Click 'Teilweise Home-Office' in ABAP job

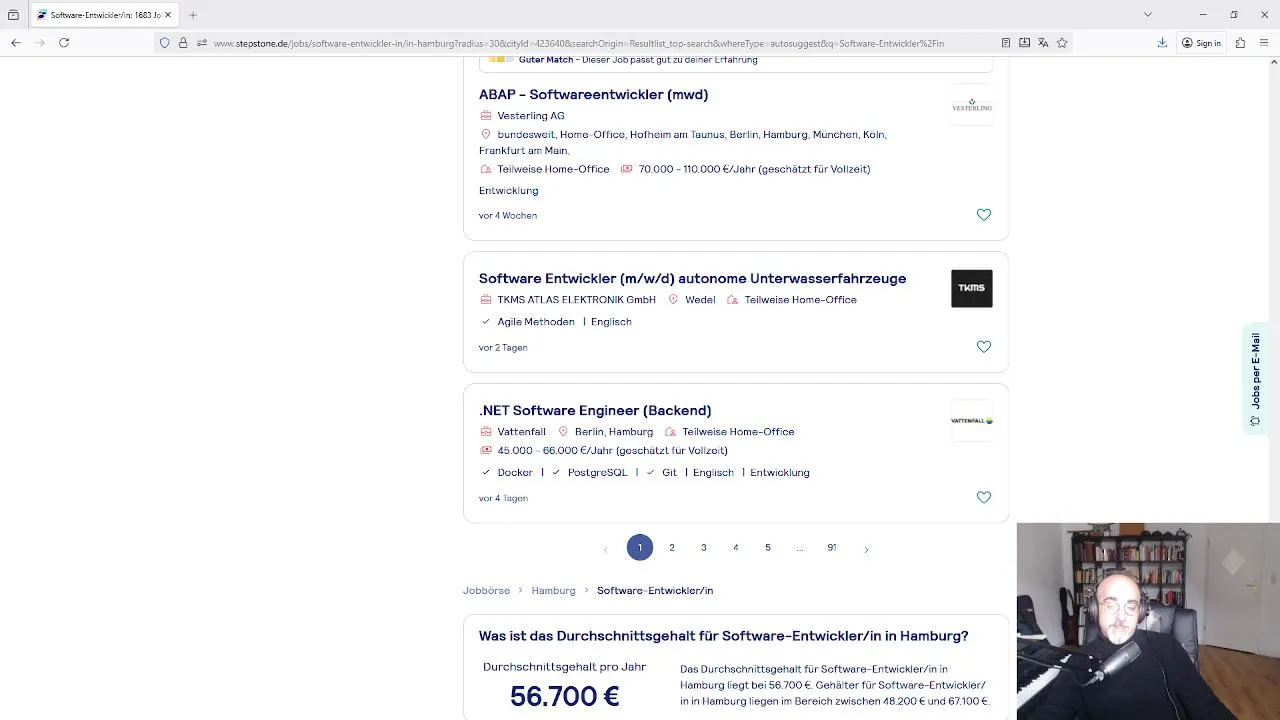pos(553,169)
